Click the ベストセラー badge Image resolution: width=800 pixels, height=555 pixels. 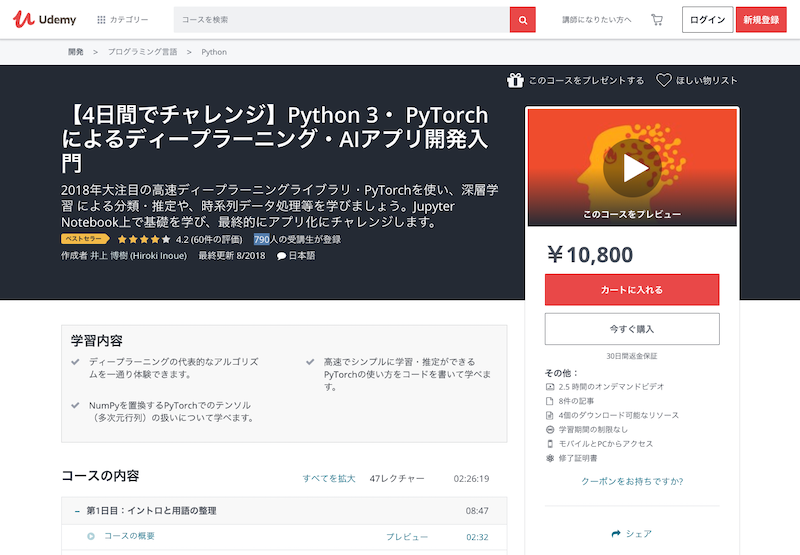pyautogui.click(x=85, y=239)
